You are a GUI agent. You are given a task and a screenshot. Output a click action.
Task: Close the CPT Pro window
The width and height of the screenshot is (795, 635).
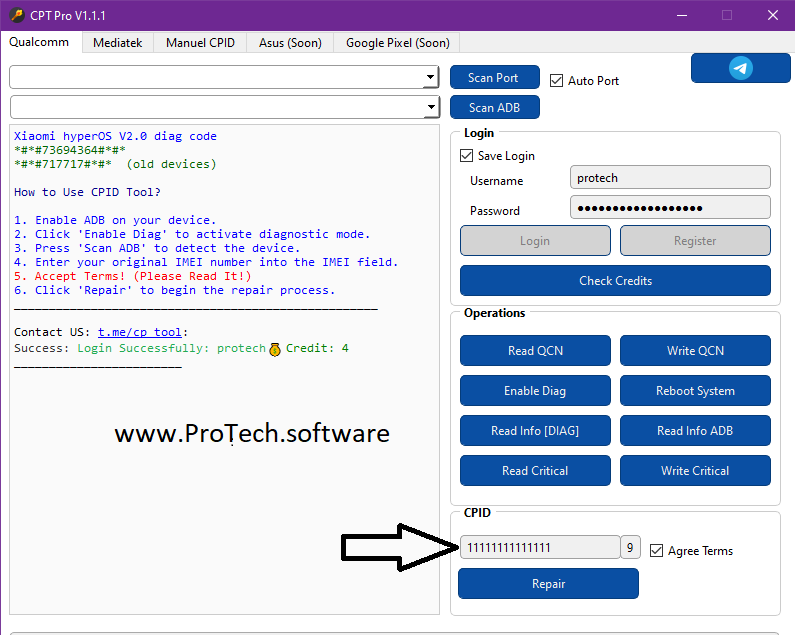tap(773, 15)
